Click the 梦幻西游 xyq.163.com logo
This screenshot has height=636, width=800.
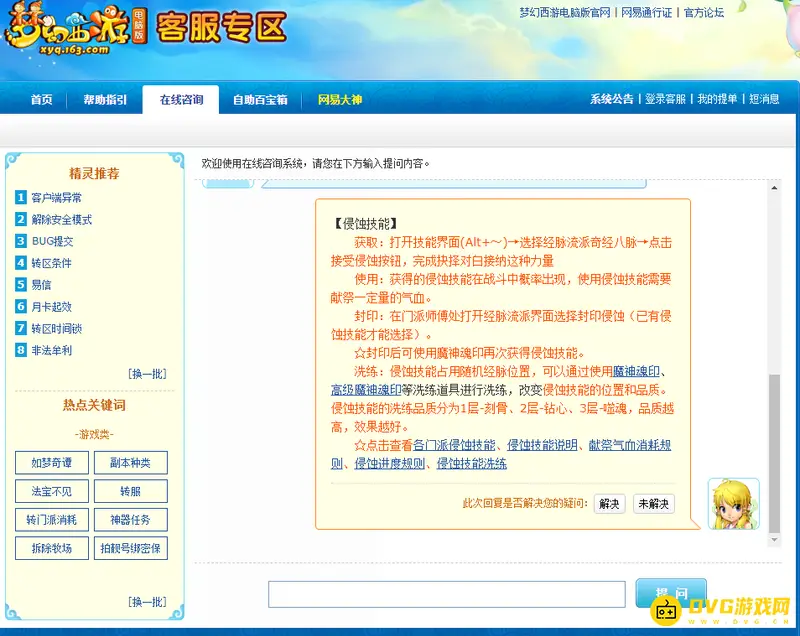coord(76,30)
